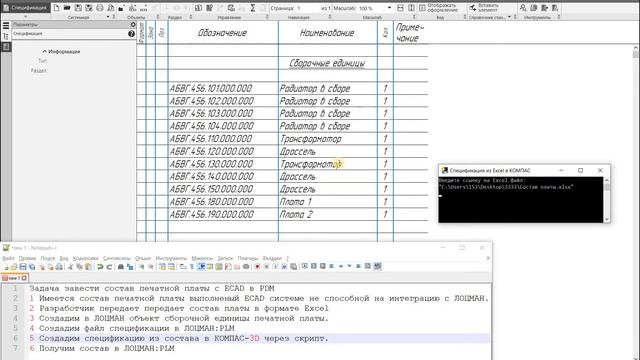Click line 7 text Получим состав в ЛОЦМАН:PLM
Image resolution: width=640 pixels, height=360 pixels.
pyautogui.click(x=102, y=349)
